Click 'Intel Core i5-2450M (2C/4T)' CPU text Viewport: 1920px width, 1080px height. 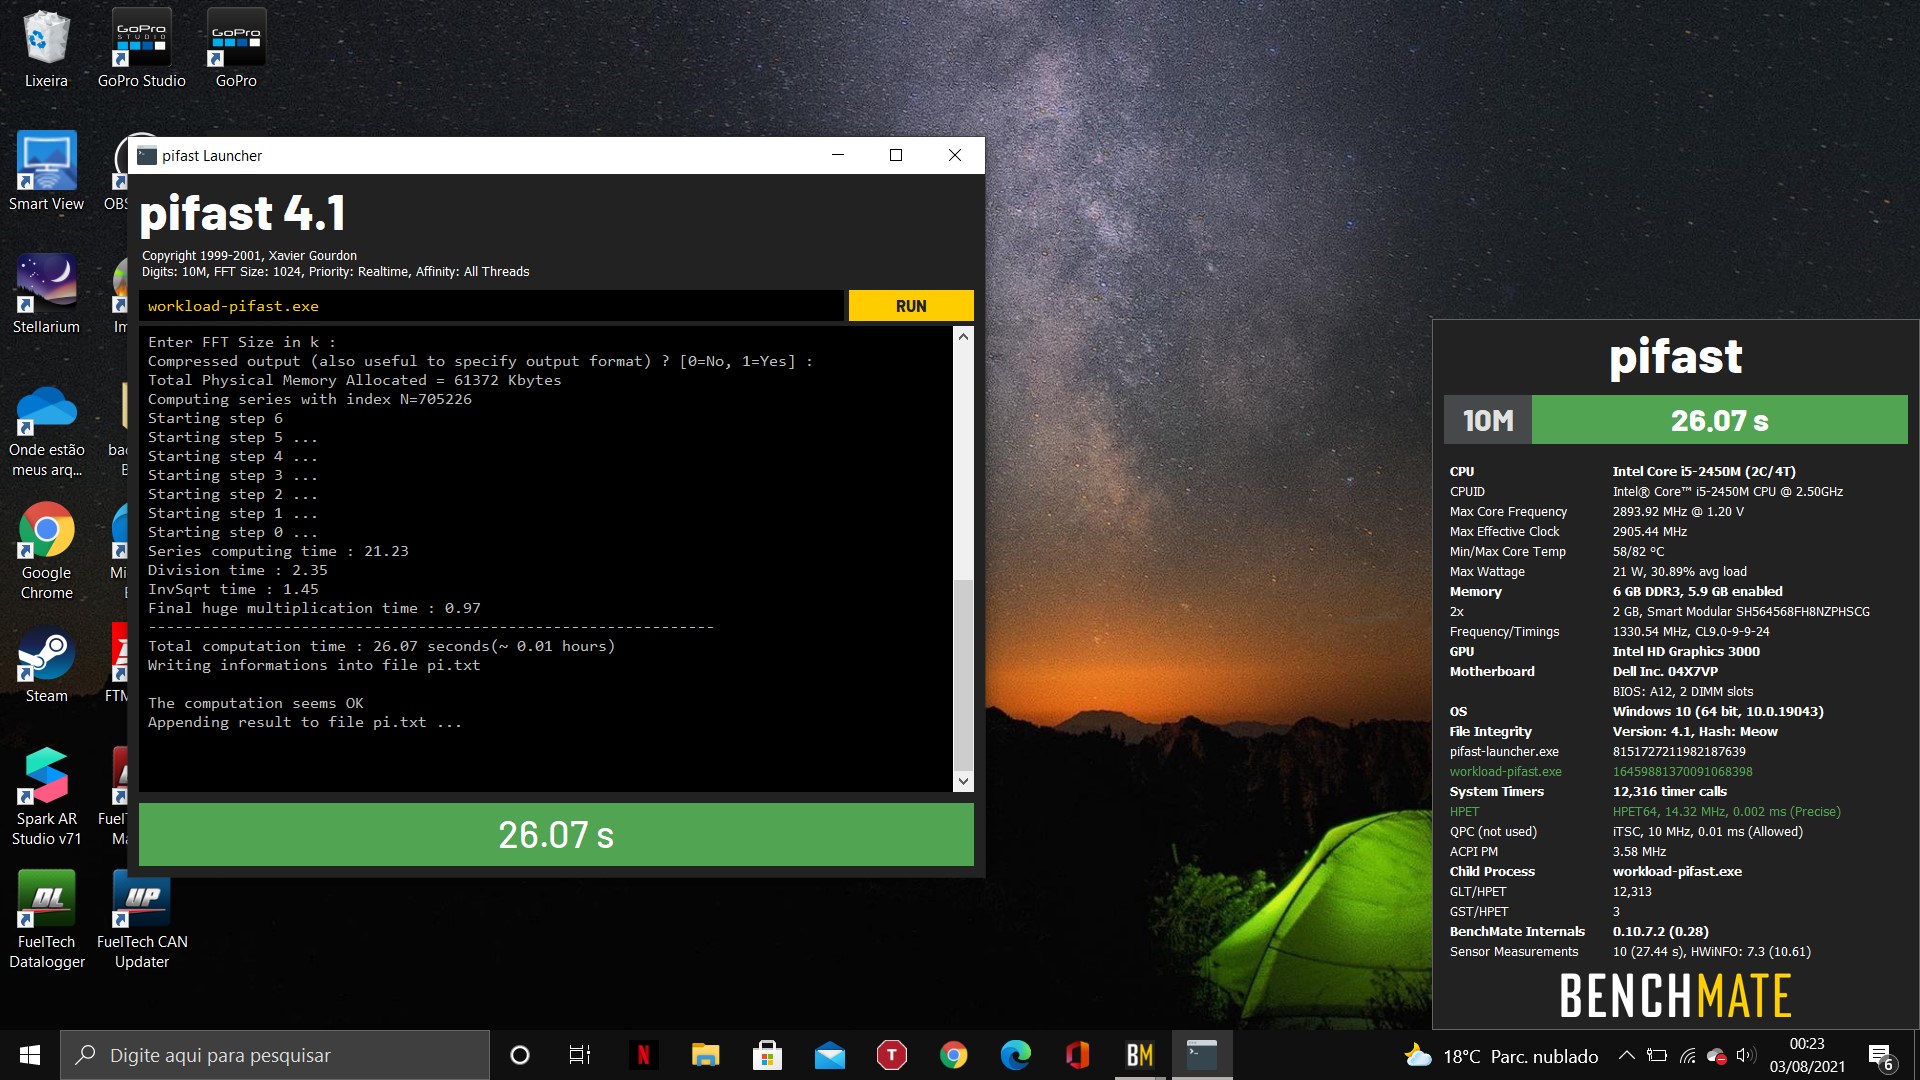(x=1704, y=471)
